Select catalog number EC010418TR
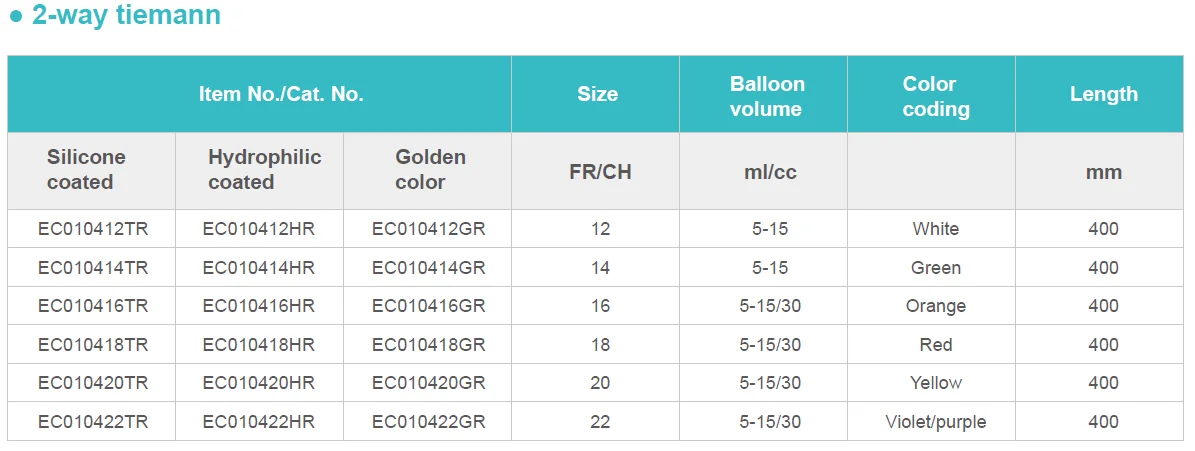 coord(93,345)
